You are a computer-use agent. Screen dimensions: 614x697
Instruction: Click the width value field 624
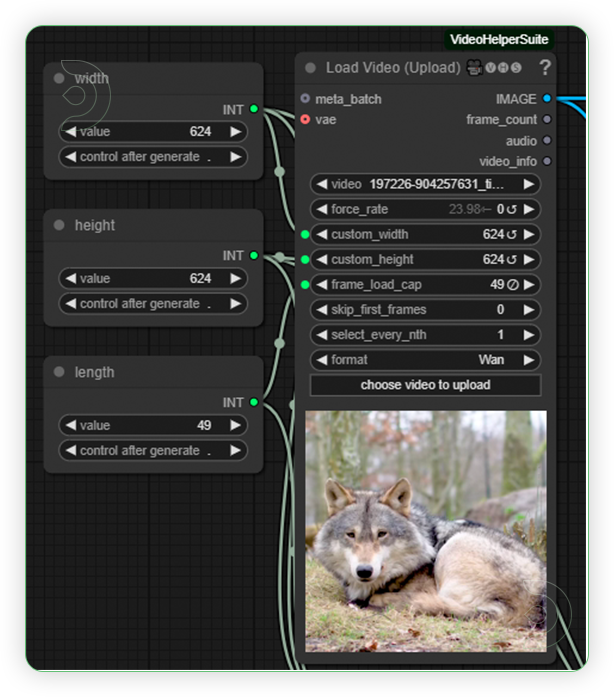pos(153,132)
